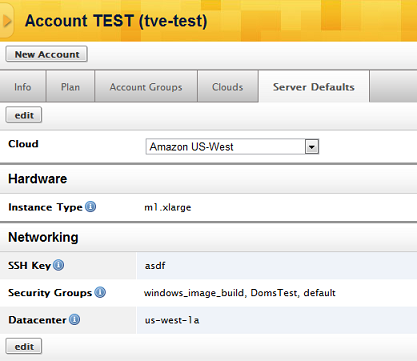The image size is (417, 361).
Task: Open the Cloud dropdown showing Amazon US-West
Action: 232,147
